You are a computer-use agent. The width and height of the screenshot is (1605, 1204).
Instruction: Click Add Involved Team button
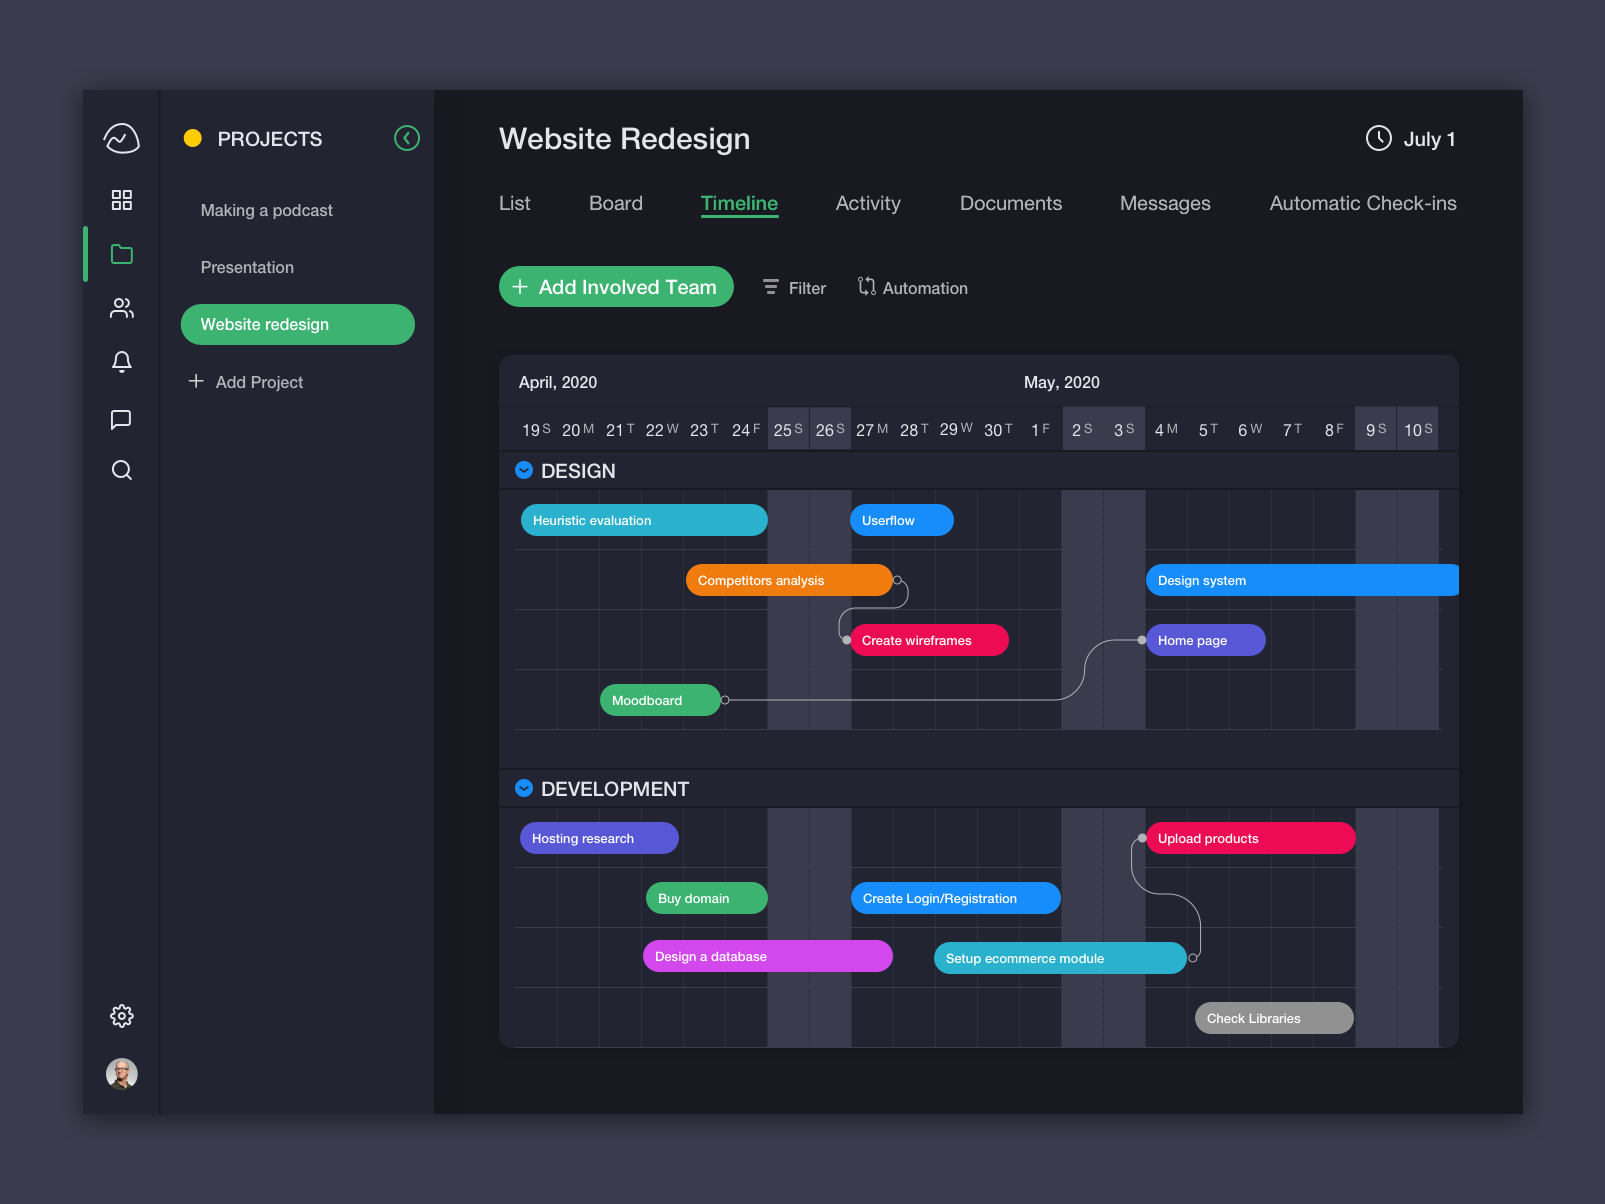tap(616, 287)
